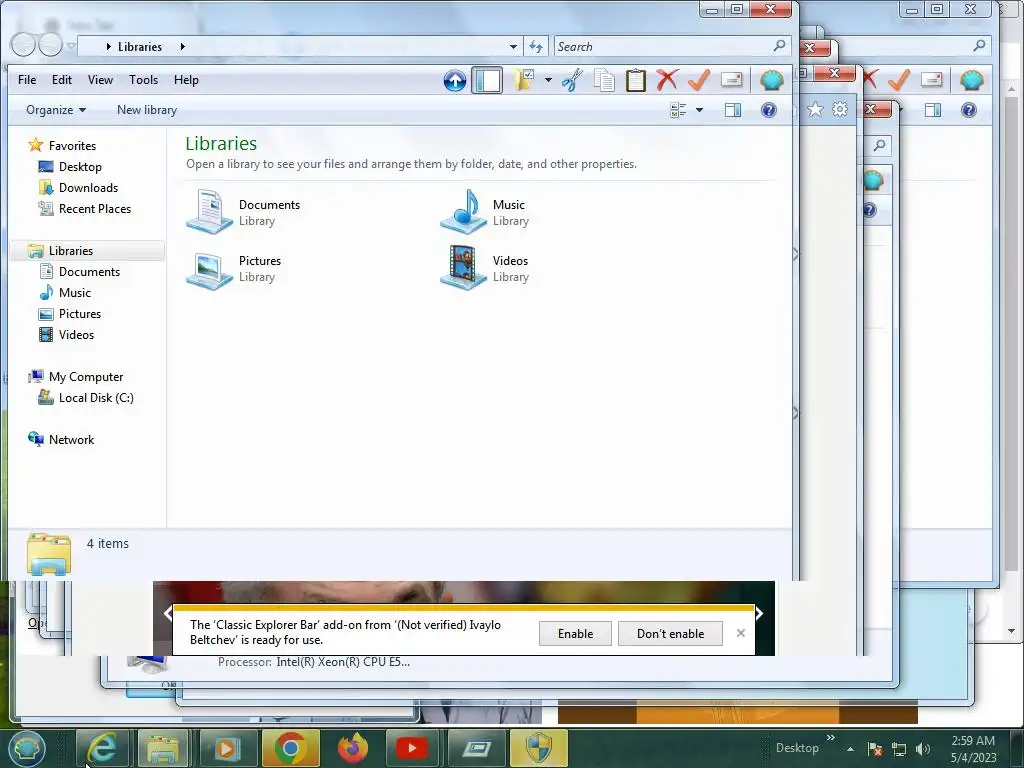Select Pictures in the navigation tree

click(x=80, y=313)
